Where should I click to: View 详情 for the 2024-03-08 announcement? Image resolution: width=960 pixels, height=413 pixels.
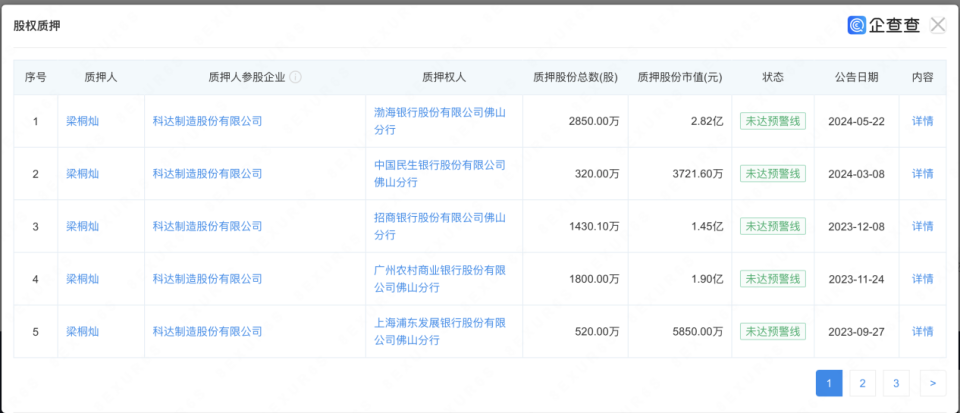coord(923,174)
